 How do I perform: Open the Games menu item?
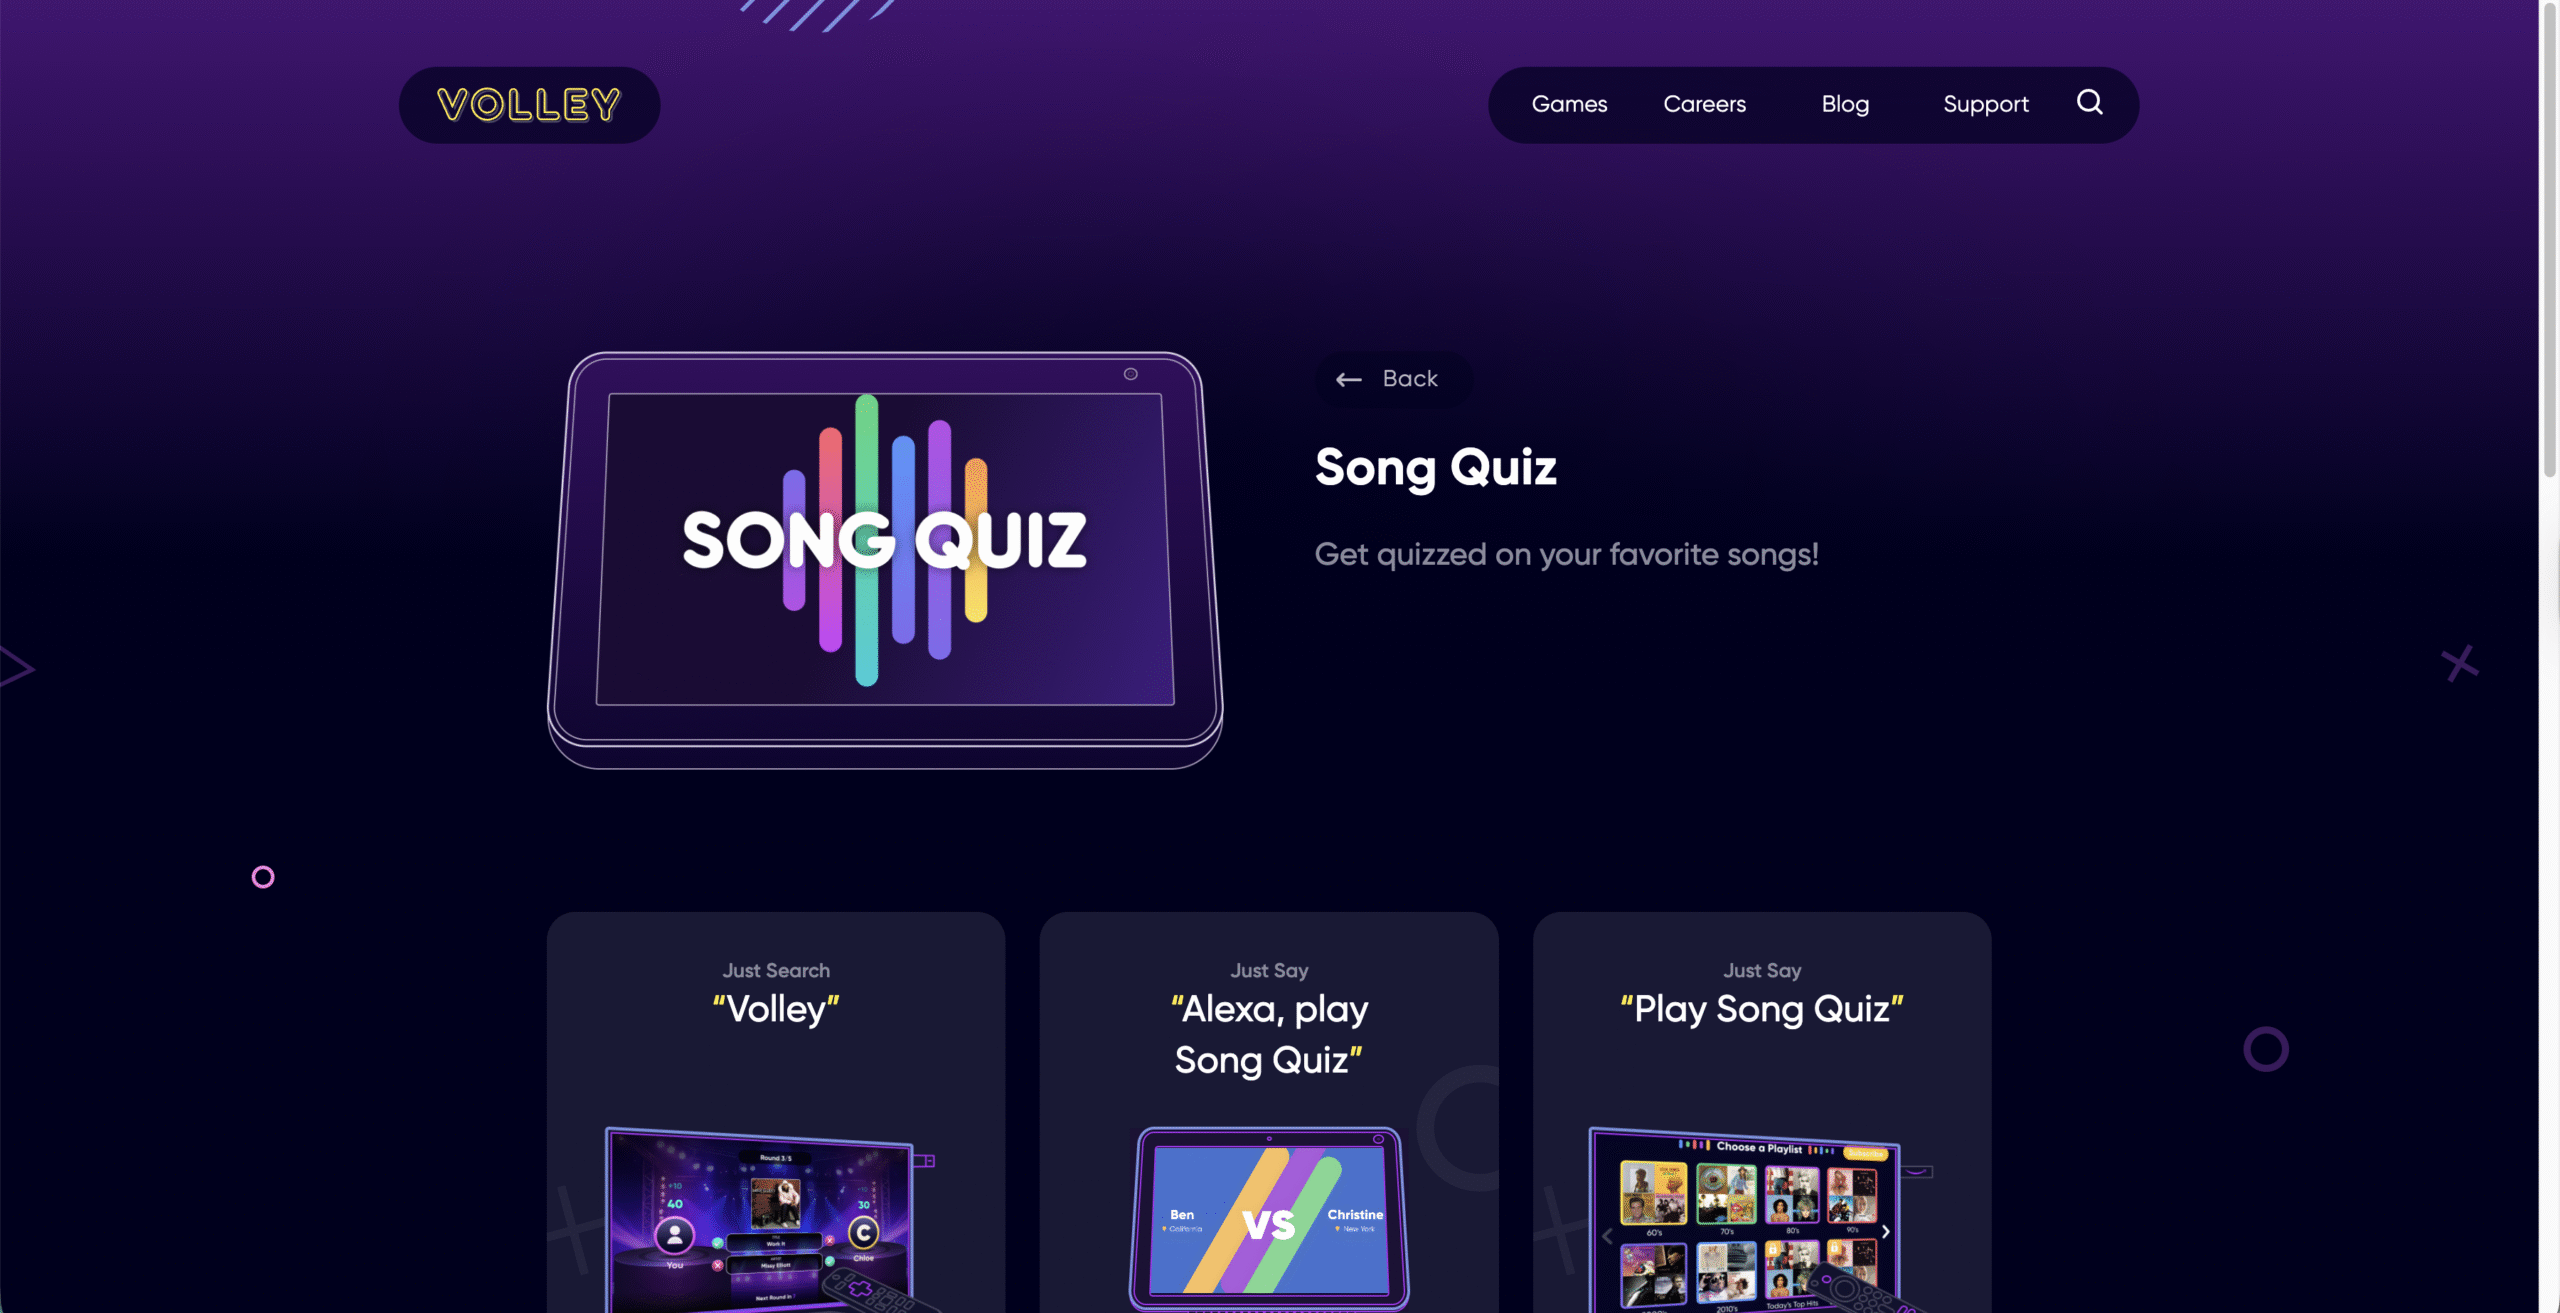tap(1569, 104)
